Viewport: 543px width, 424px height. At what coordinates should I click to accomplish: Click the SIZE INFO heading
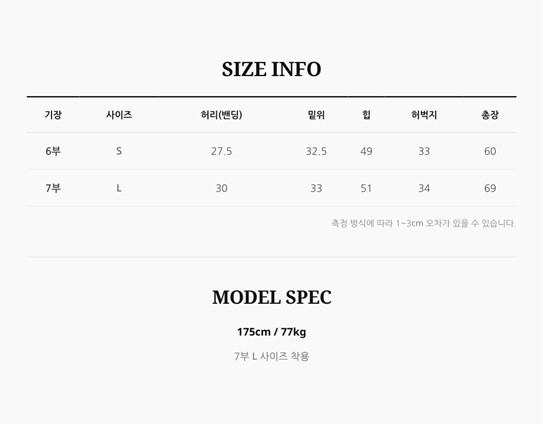click(x=272, y=69)
